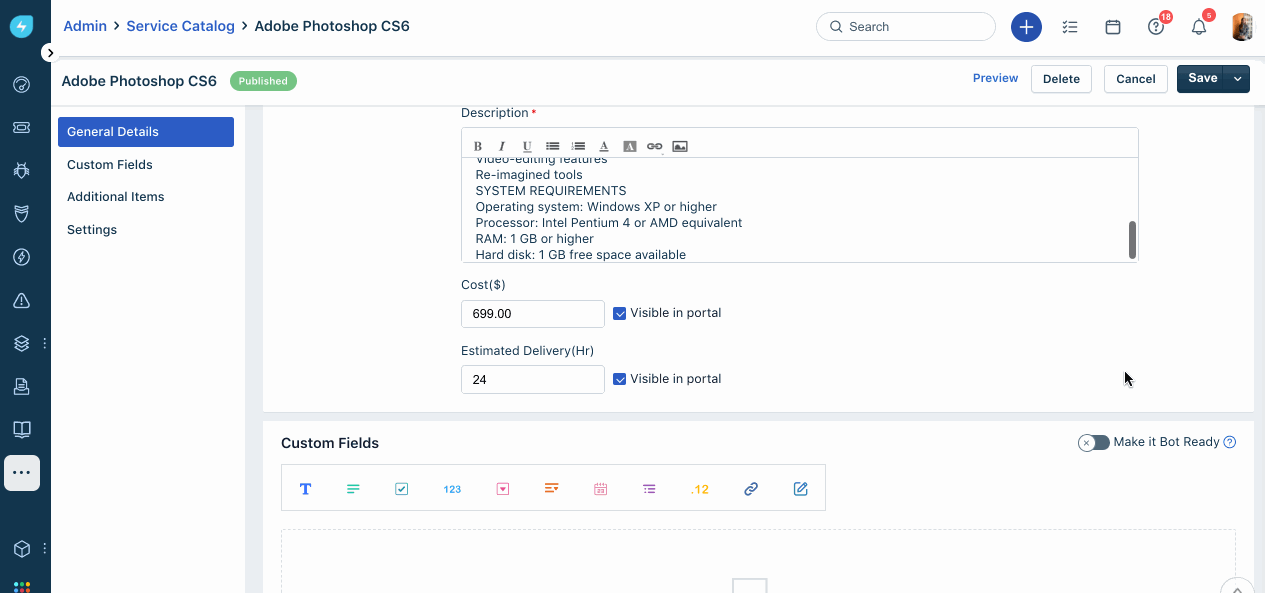The height and width of the screenshot is (593, 1265).
Task: Add a decimal (.12) custom field
Action: [x=700, y=489]
